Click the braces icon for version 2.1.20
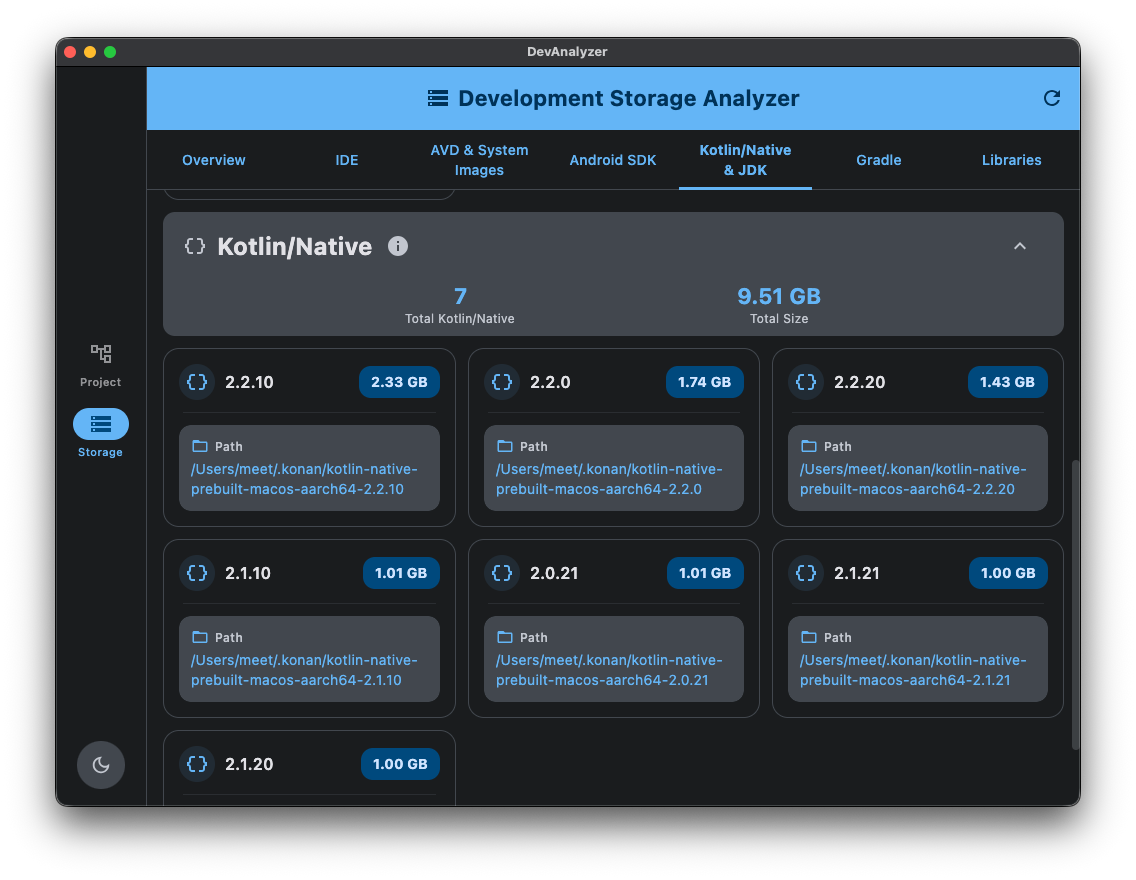This screenshot has width=1136, height=880. [197, 764]
